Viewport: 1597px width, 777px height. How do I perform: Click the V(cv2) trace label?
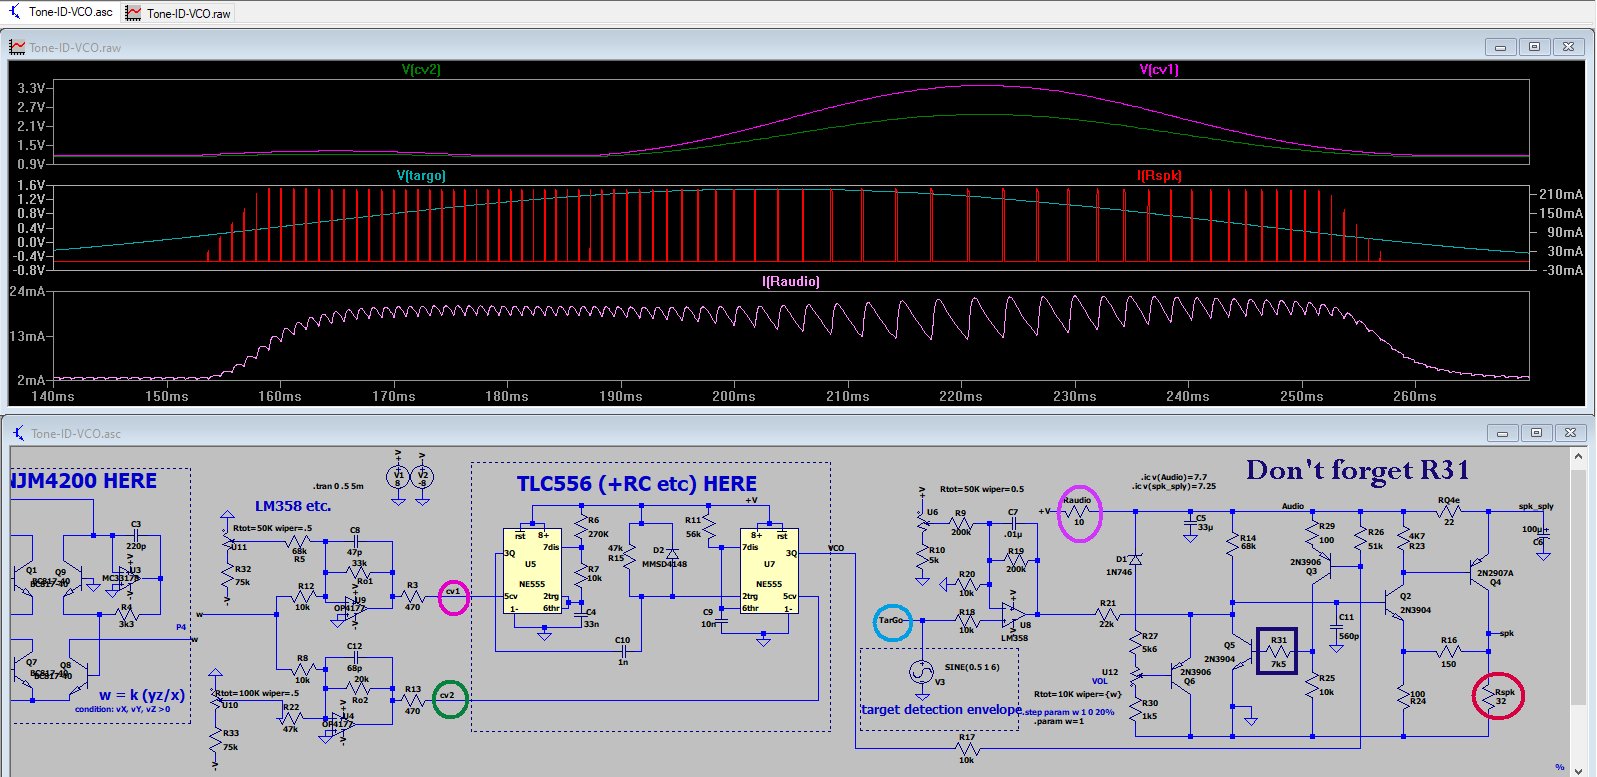point(421,70)
